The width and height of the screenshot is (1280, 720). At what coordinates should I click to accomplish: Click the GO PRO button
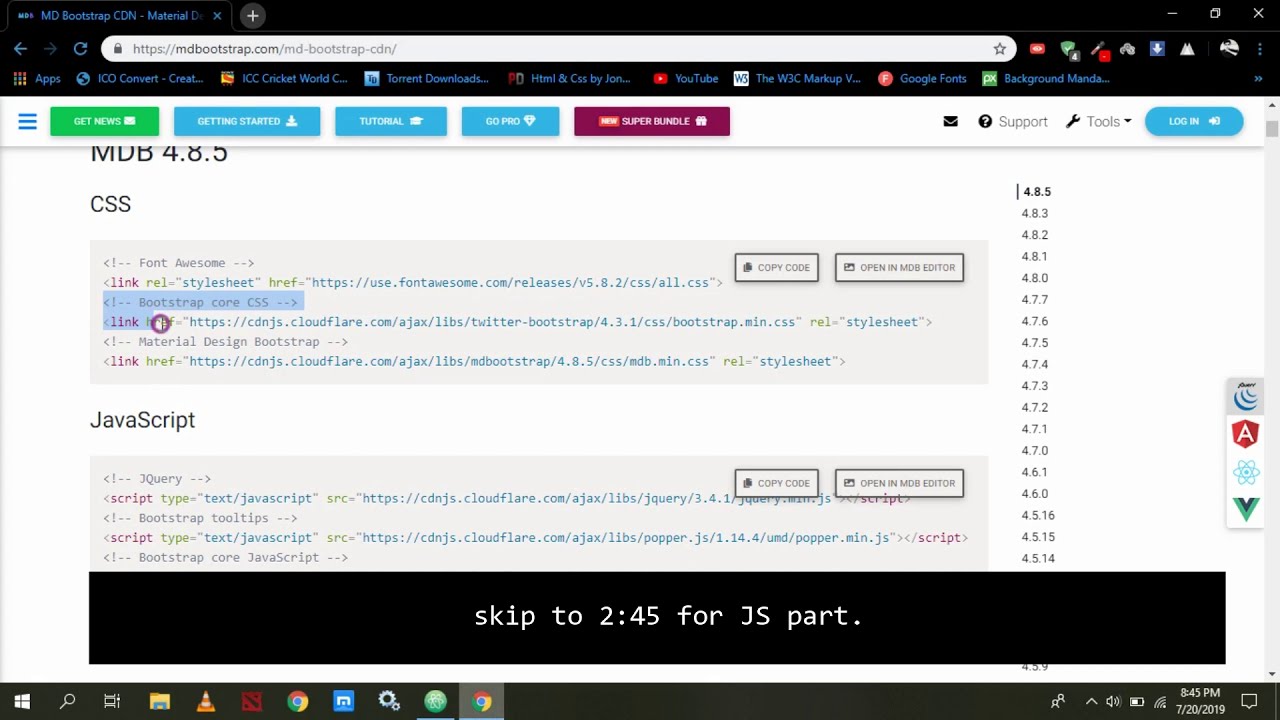(x=510, y=121)
